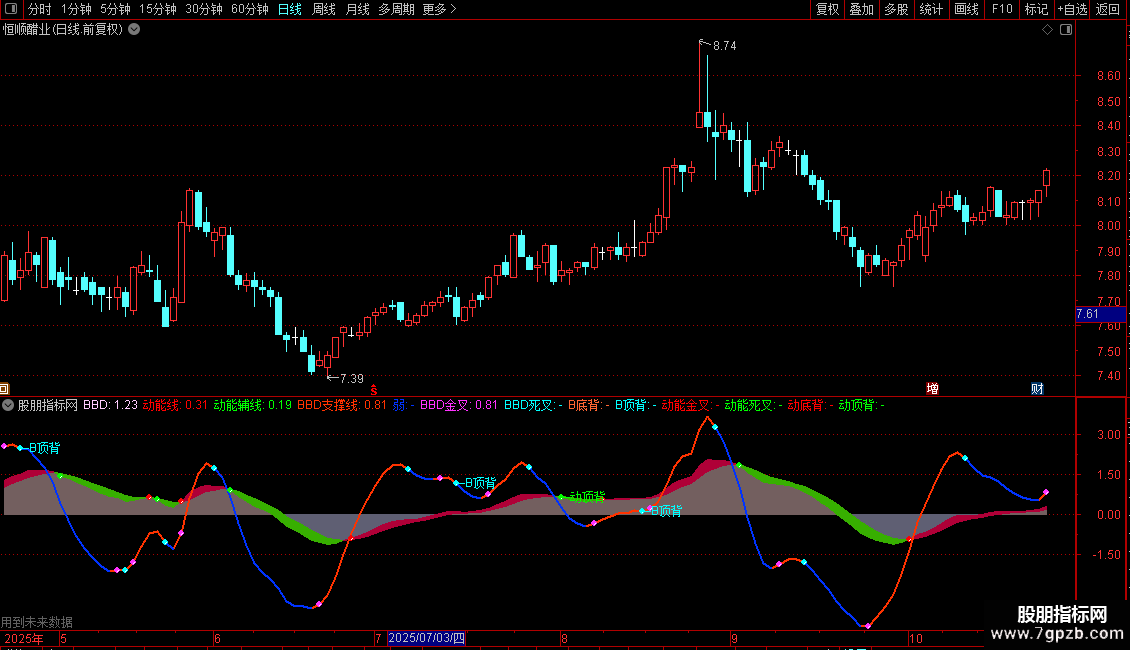Click the small square icon at chart bottom-left
The height and width of the screenshot is (650, 1130).
4,388
